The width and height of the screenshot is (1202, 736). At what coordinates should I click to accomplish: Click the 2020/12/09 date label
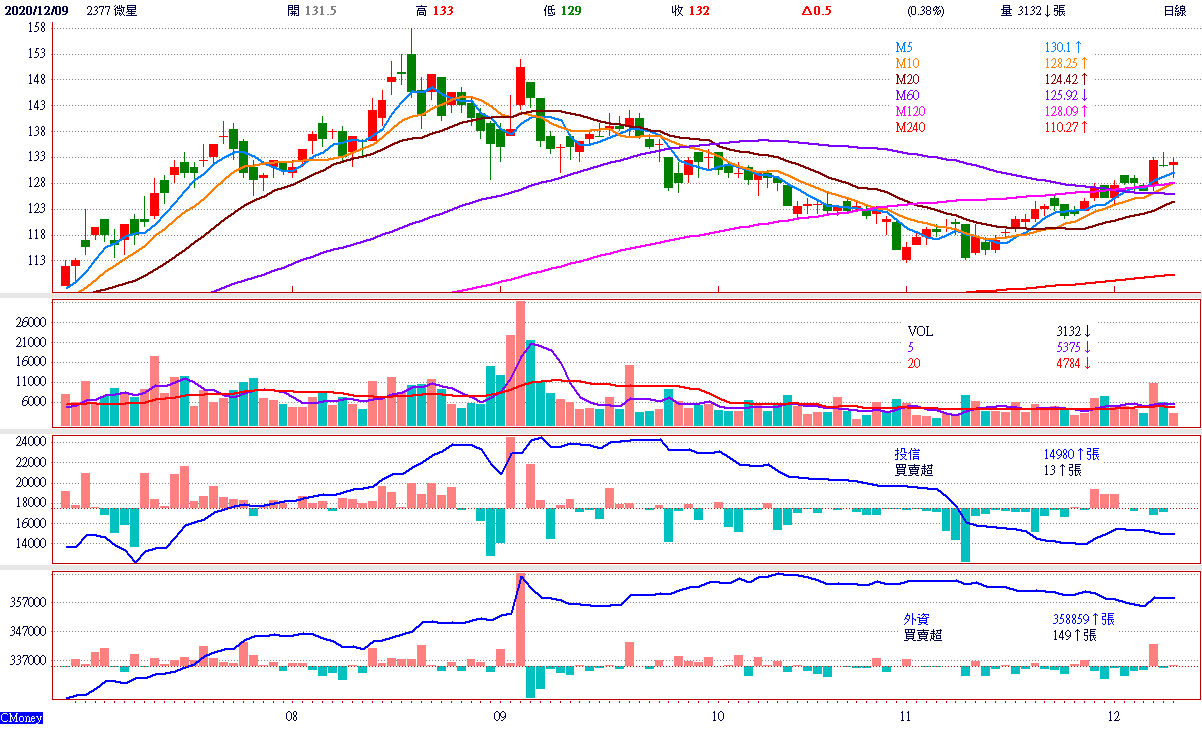[x=36, y=11]
